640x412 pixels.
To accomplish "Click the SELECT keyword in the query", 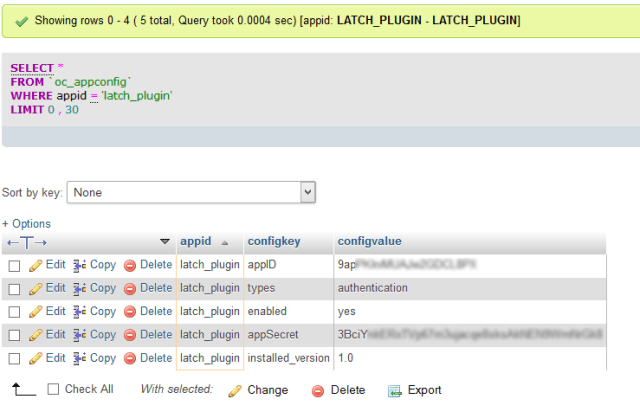I will pos(32,68).
